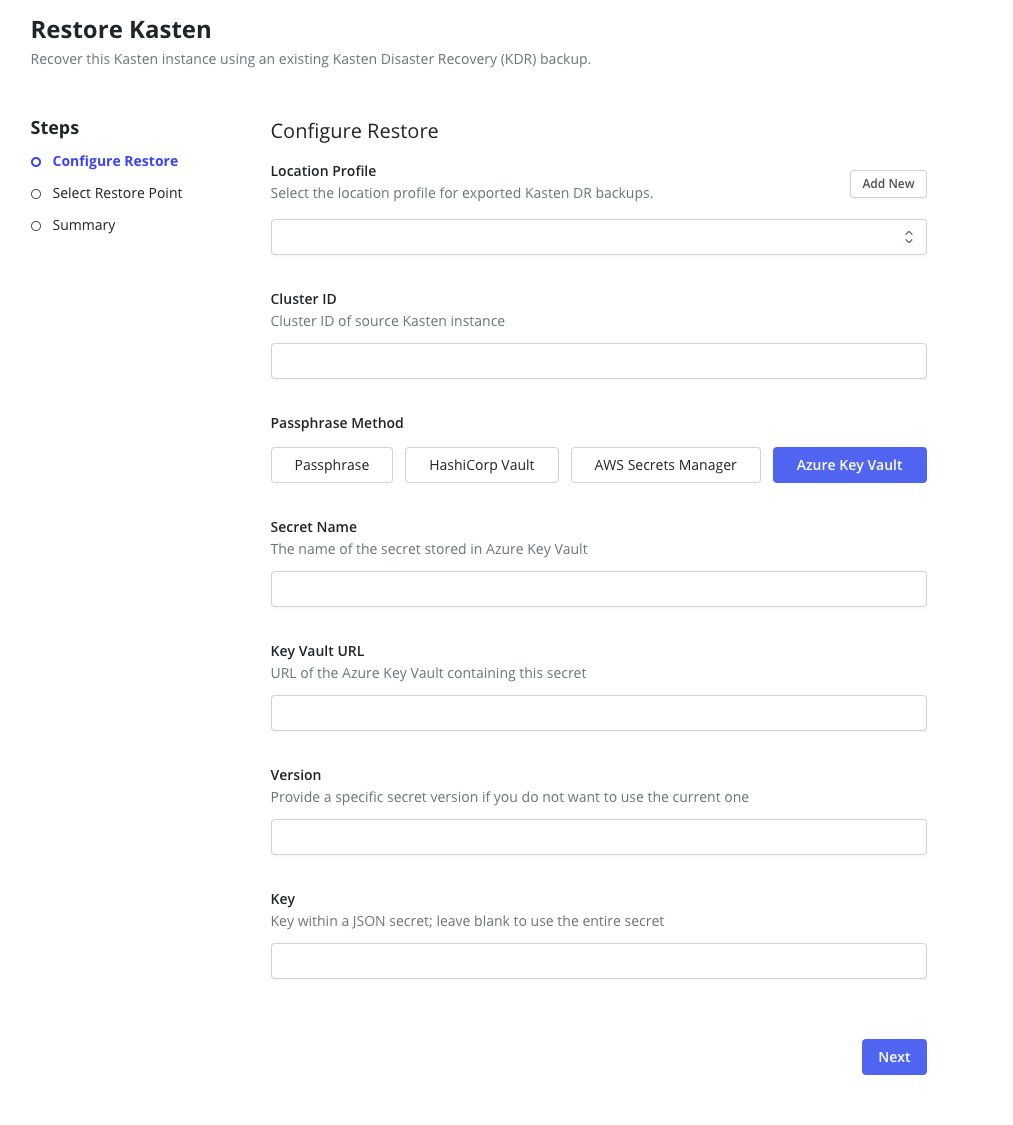This screenshot has height=1125, width=1013.
Task: Click the Select Restore Point step circle
Action: tap(36, 194)
